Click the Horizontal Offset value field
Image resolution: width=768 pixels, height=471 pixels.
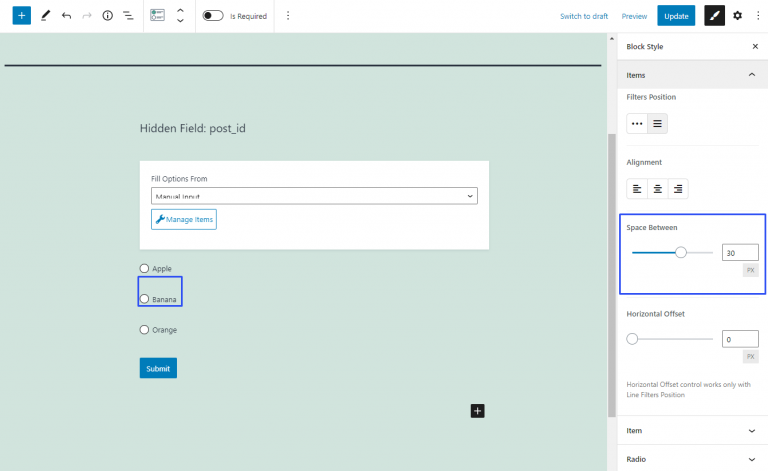(x=740, y=339)
